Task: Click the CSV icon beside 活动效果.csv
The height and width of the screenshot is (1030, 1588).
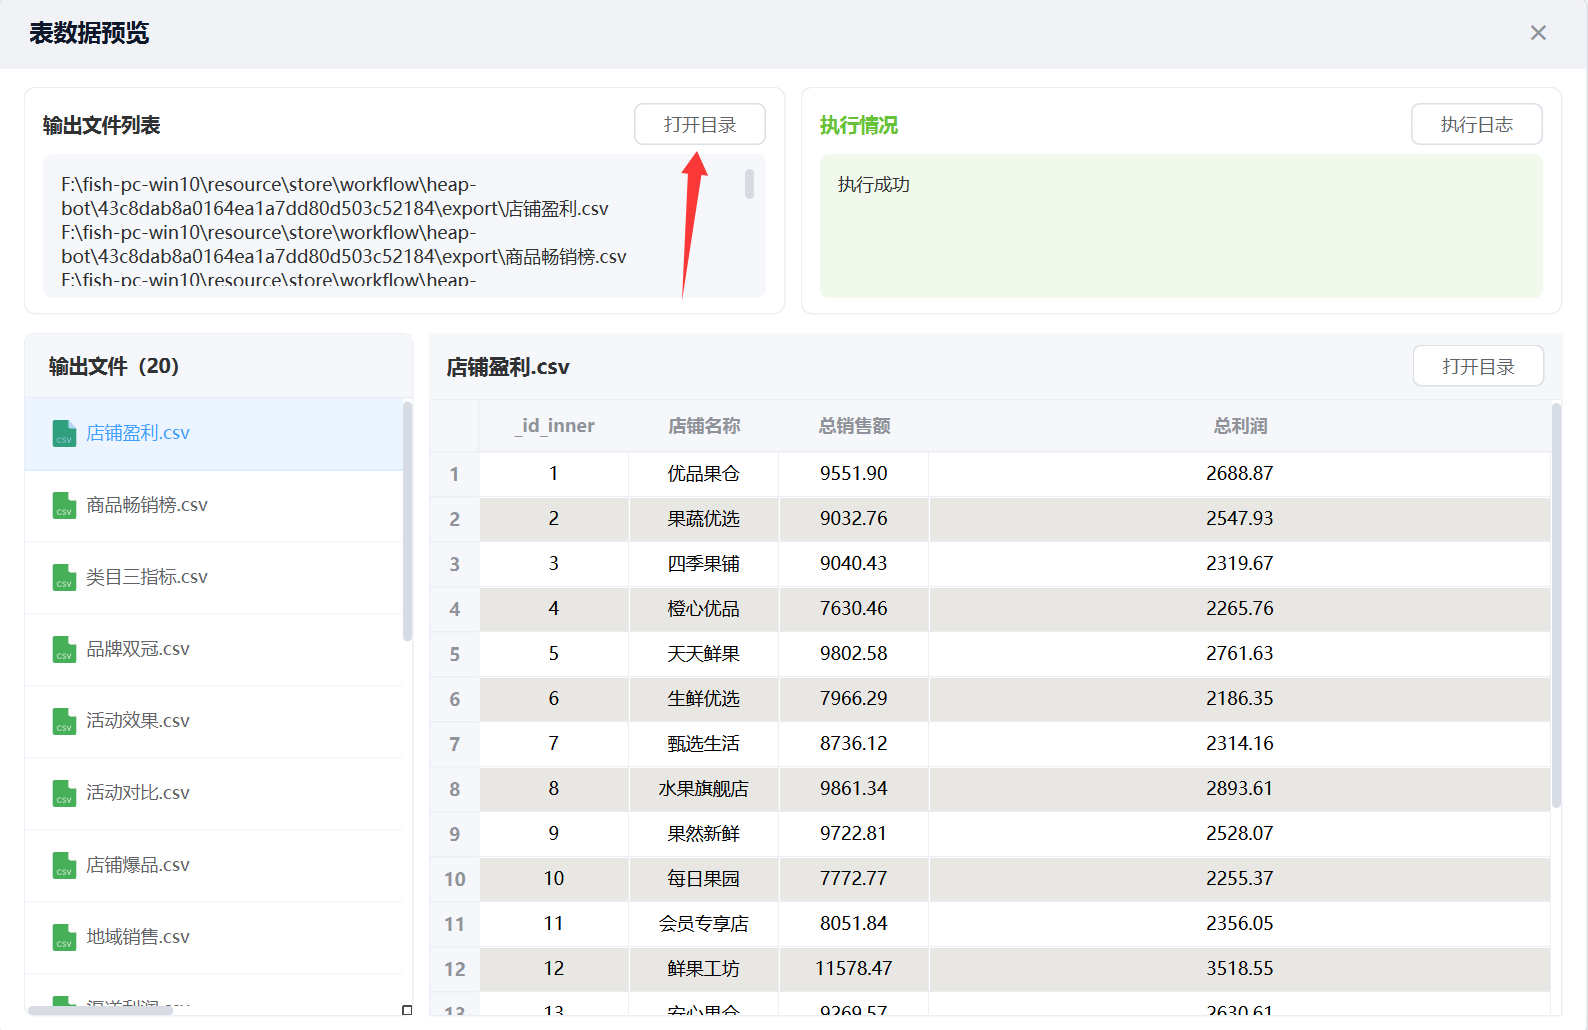Action: (x=64, y=721)
